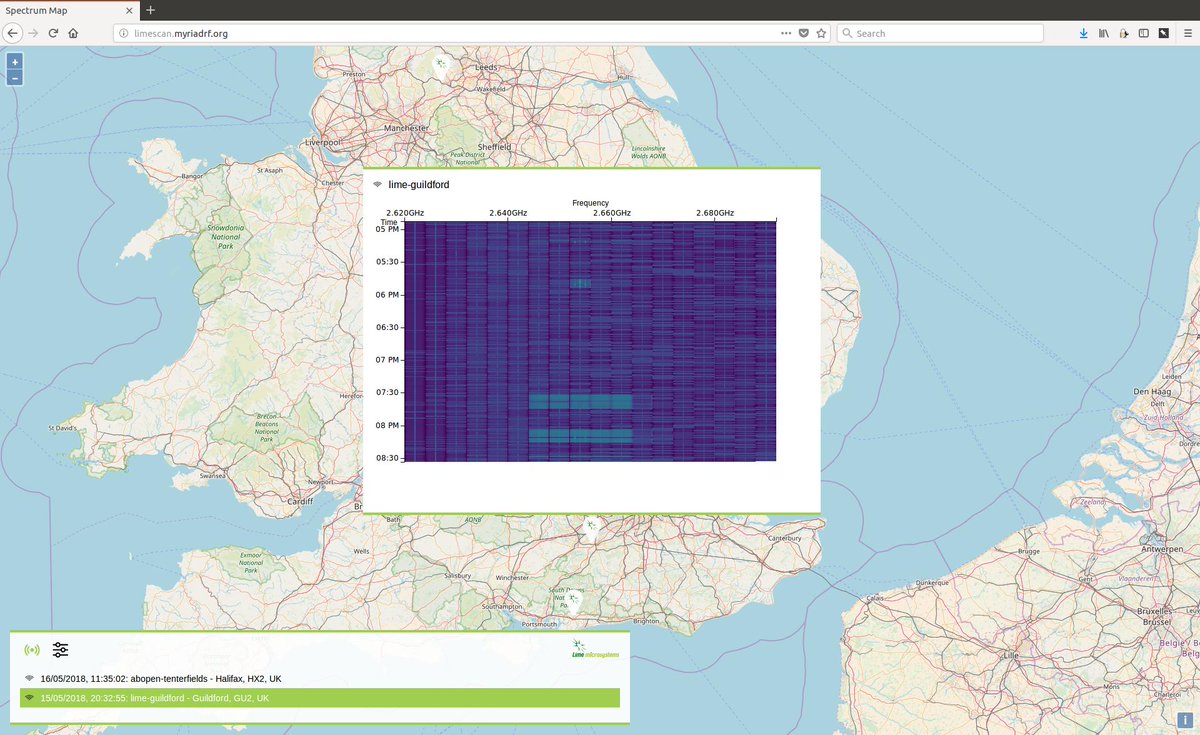
Task: Open the Downloads icon in the browser toolbar
Action: (1083, 32)
